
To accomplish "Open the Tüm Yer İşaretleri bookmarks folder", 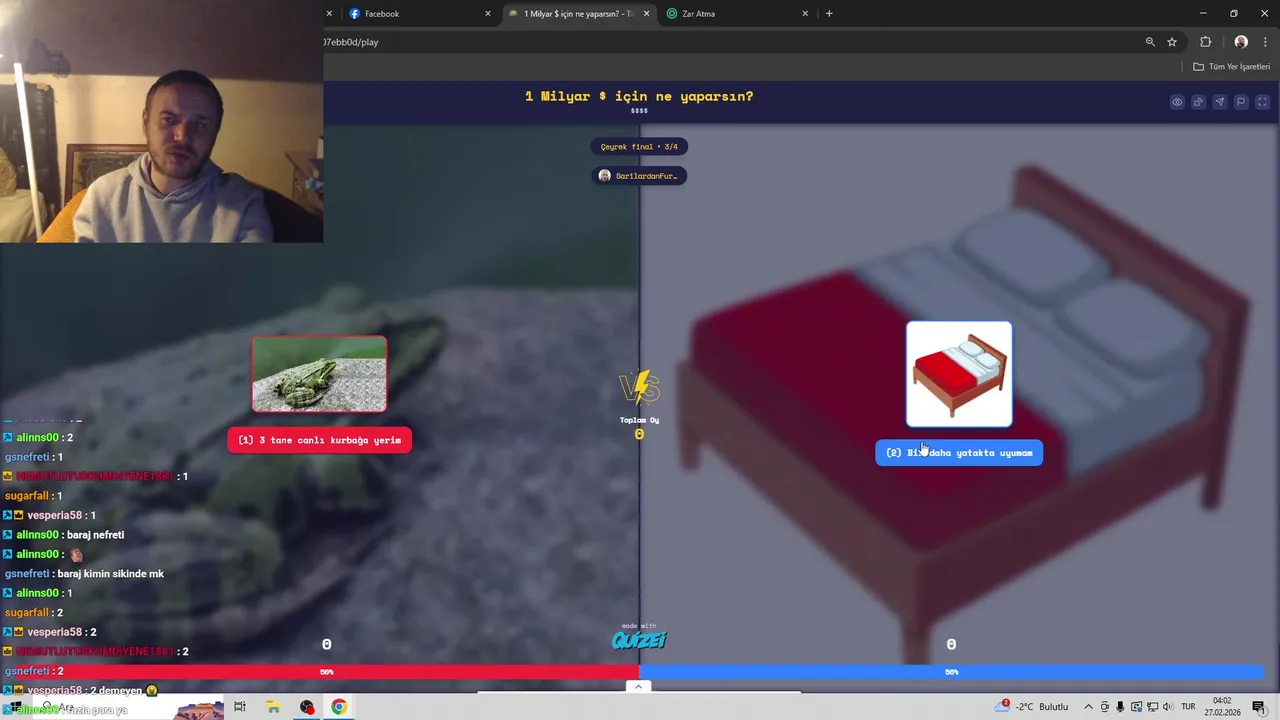I will [x=1231, y=66].
